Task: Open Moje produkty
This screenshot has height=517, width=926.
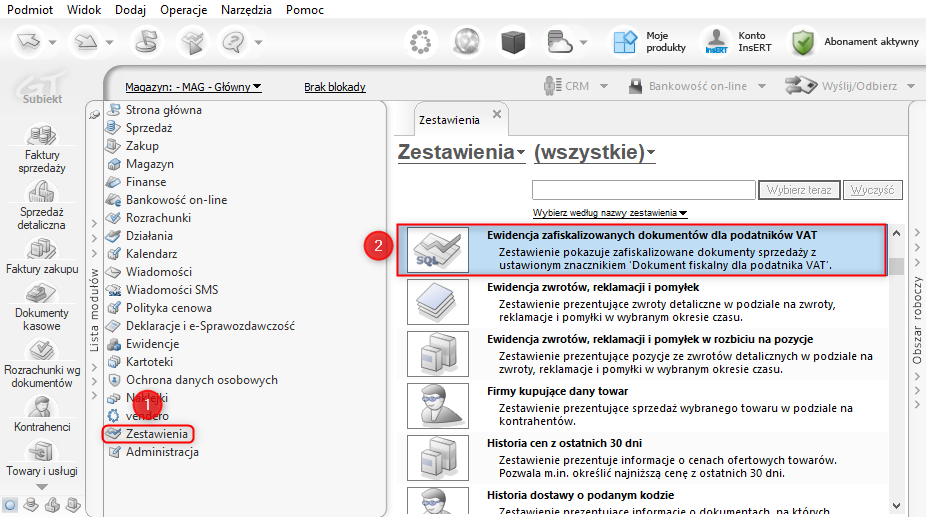Action: click(648, 42)
